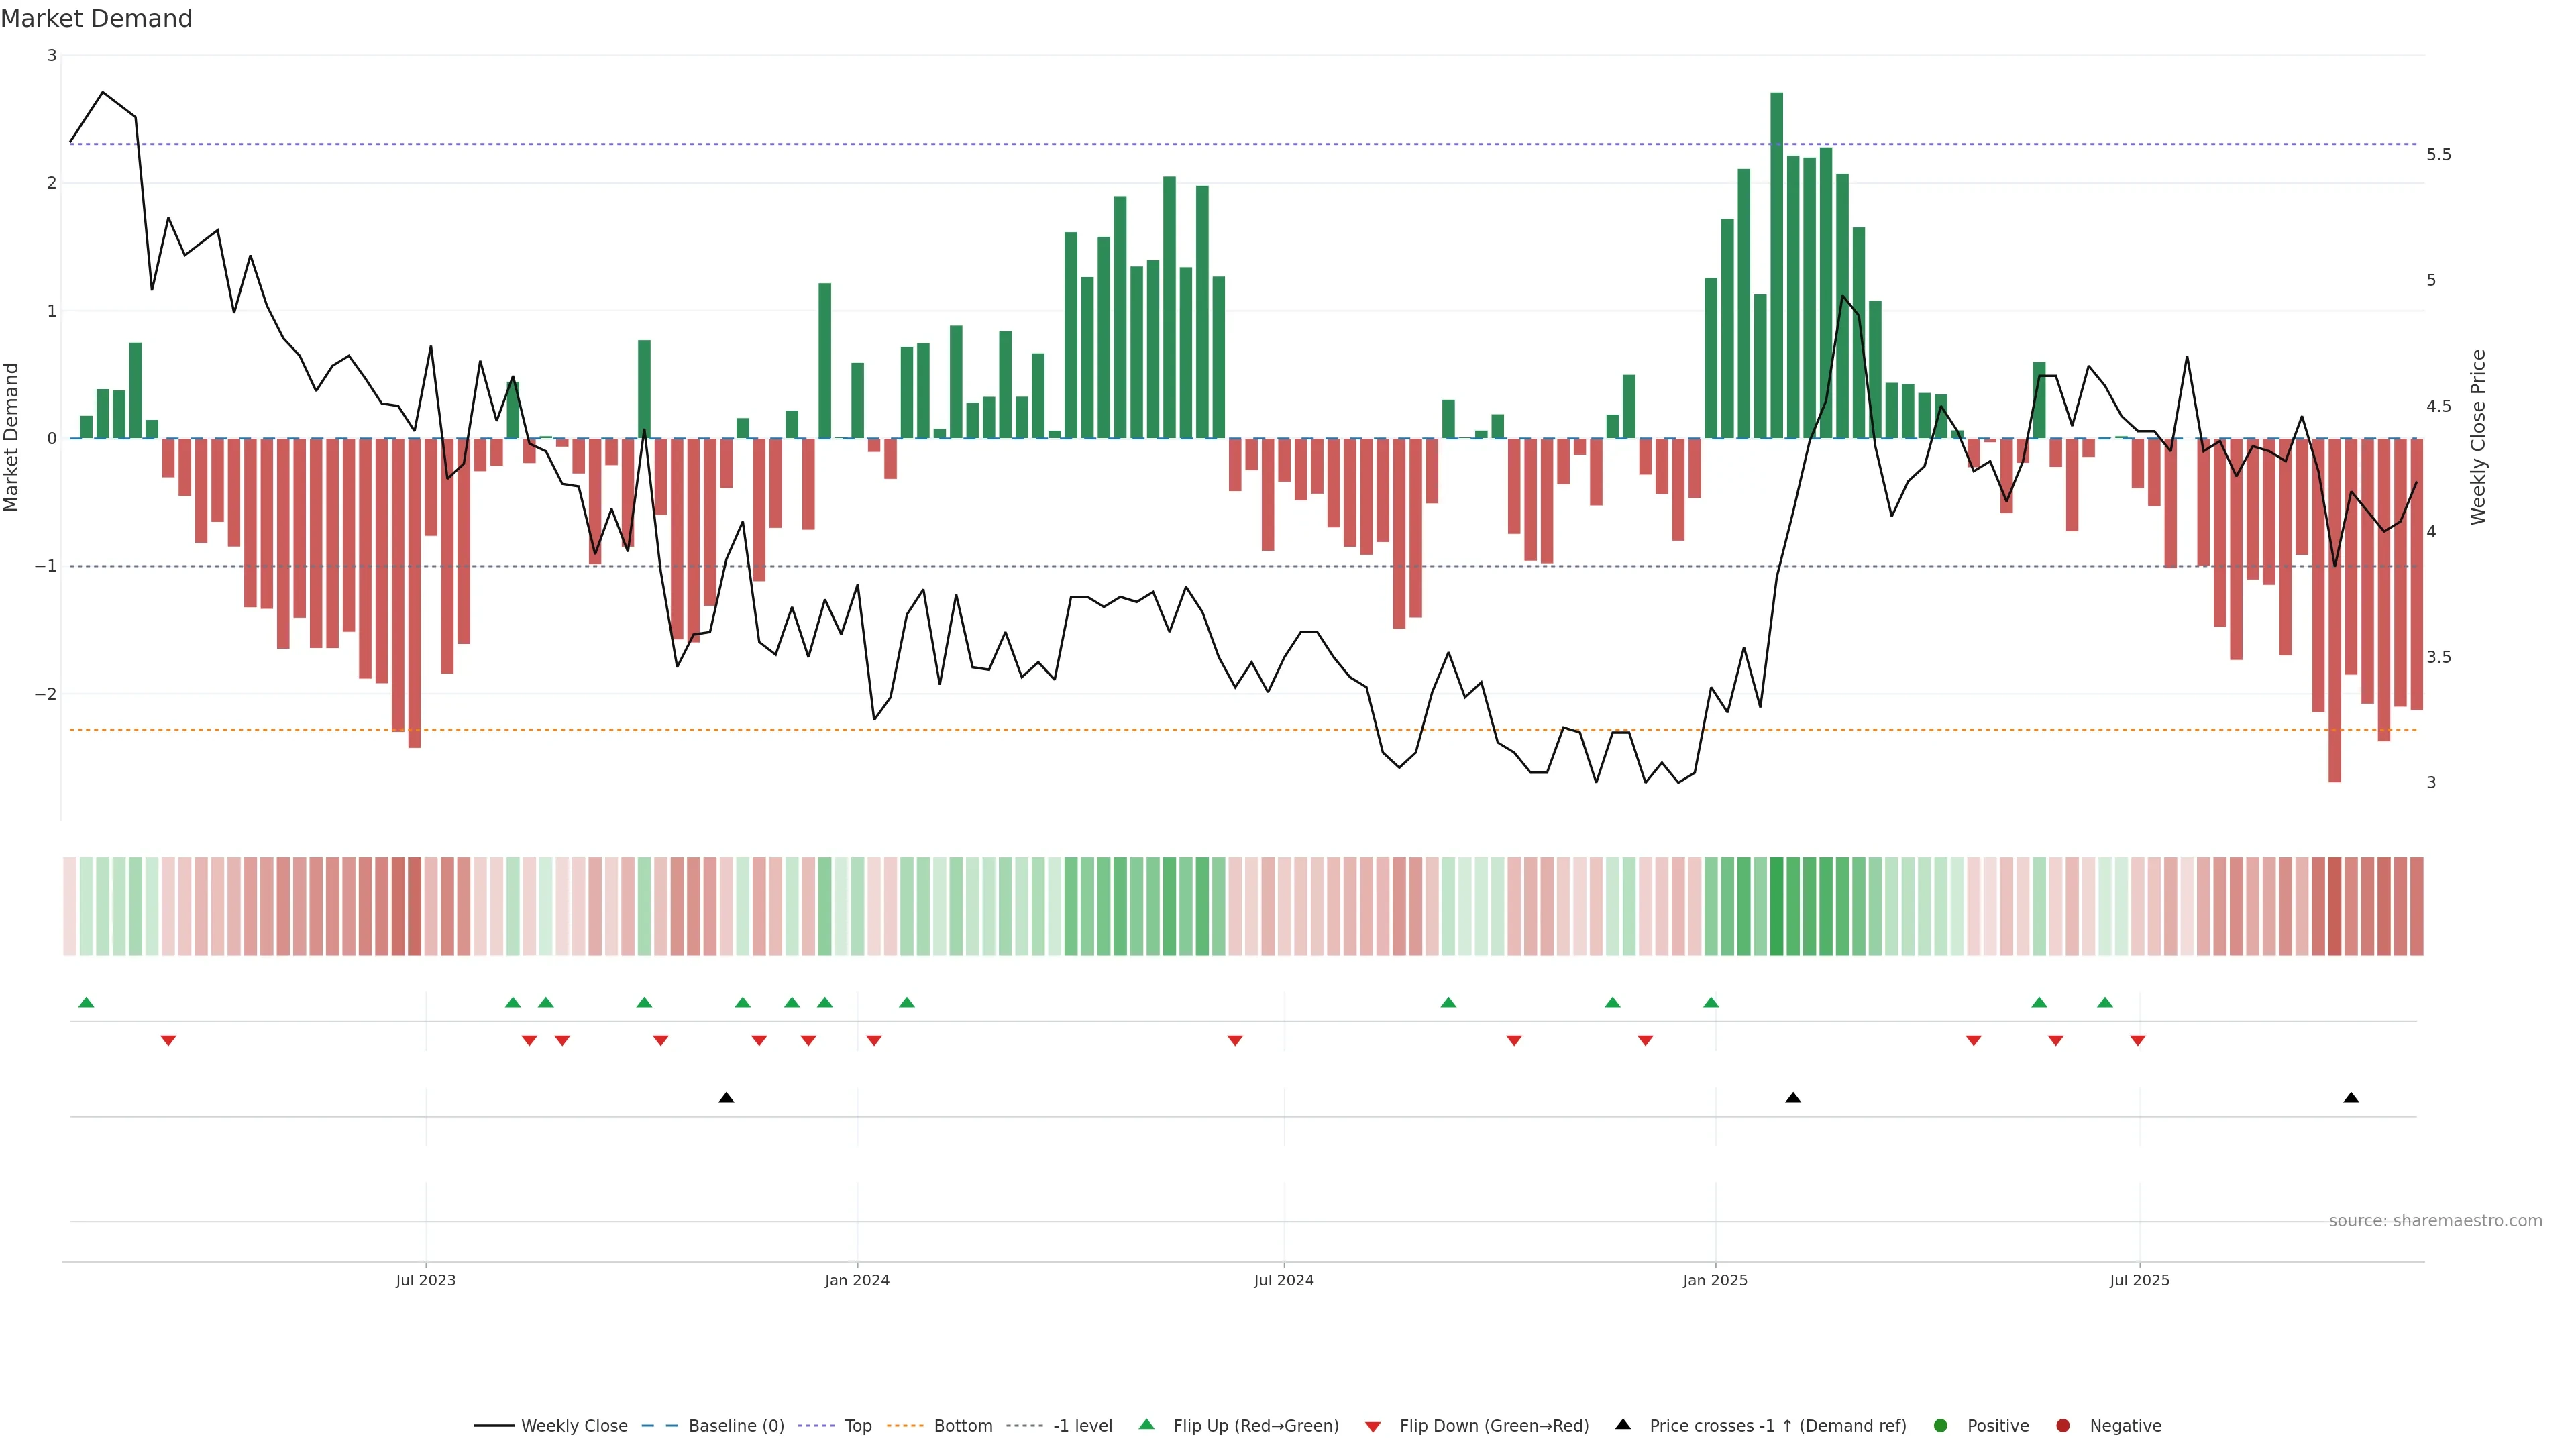Click green Flip Up triangle legend icon
Image resolution: width=2576 pixels, height=1449 pixels.
(1146, 1424)
